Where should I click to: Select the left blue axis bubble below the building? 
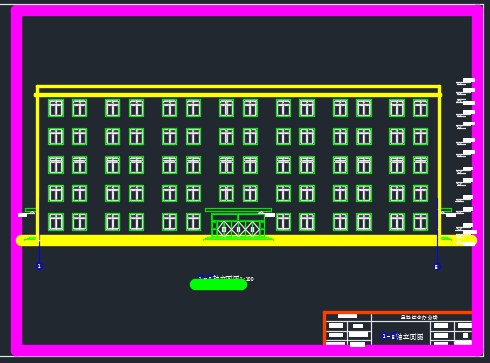click(x=39, y=266)
